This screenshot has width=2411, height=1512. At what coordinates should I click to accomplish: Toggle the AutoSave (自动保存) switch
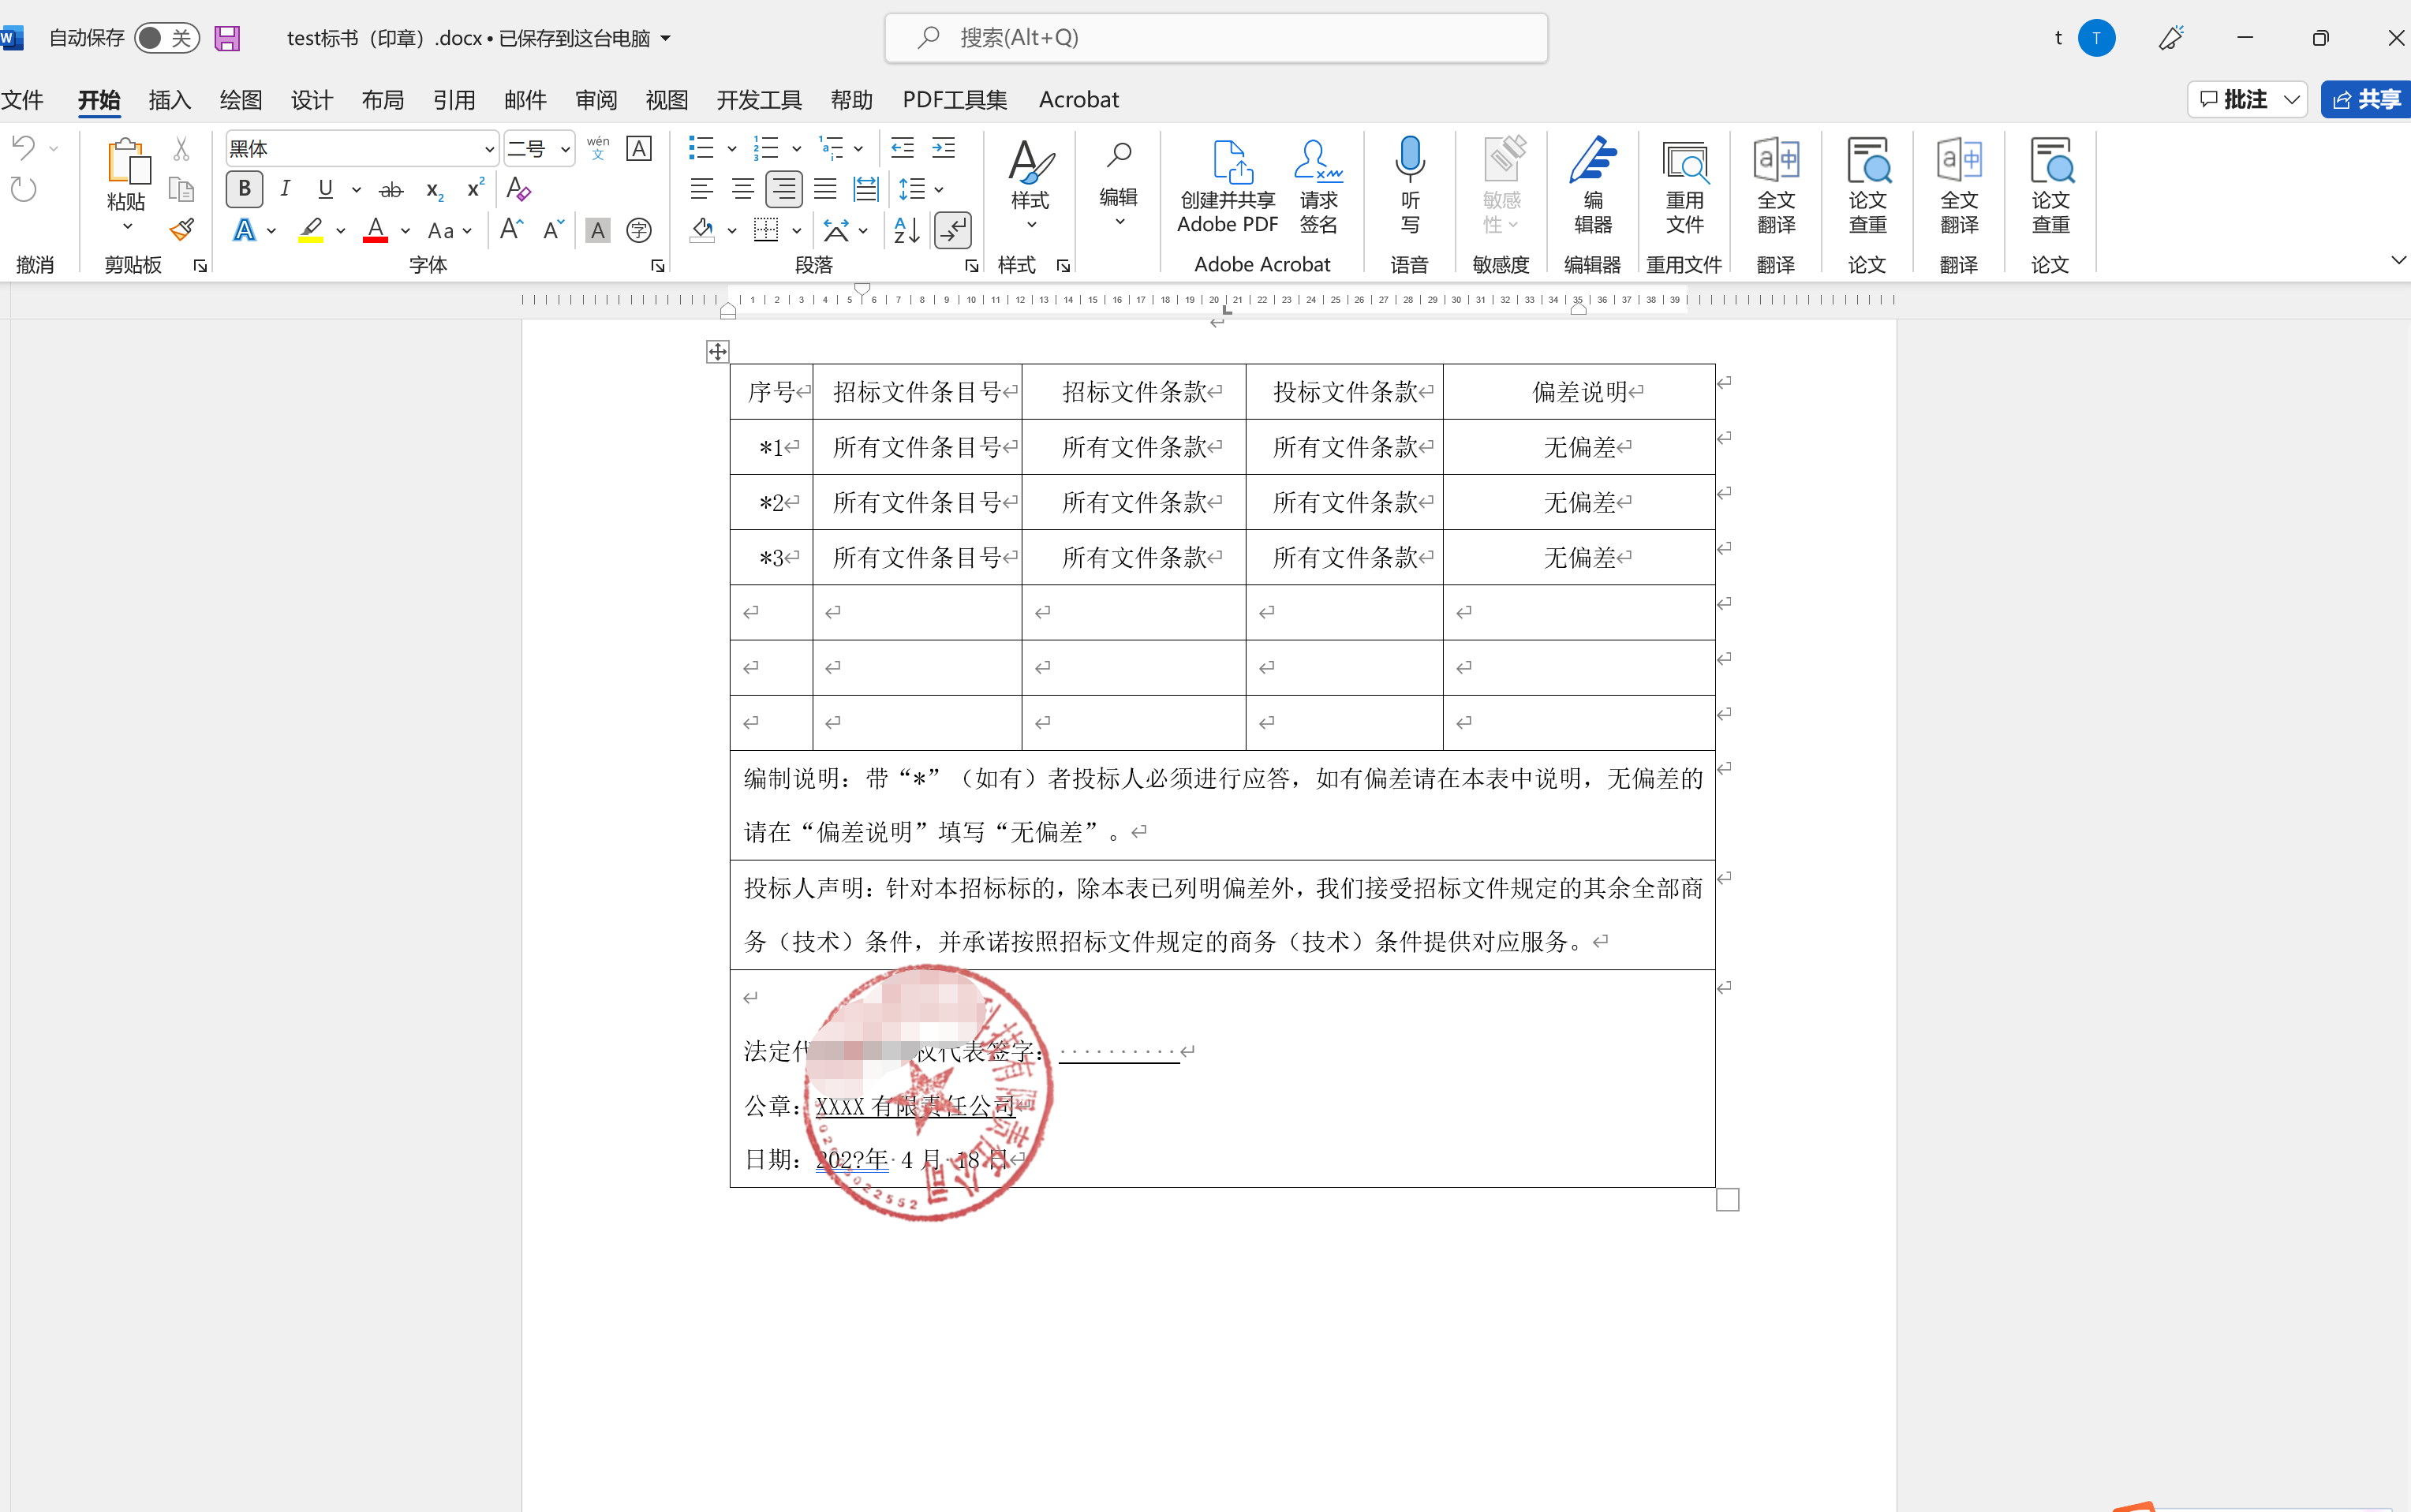click(x=166, y=38)
